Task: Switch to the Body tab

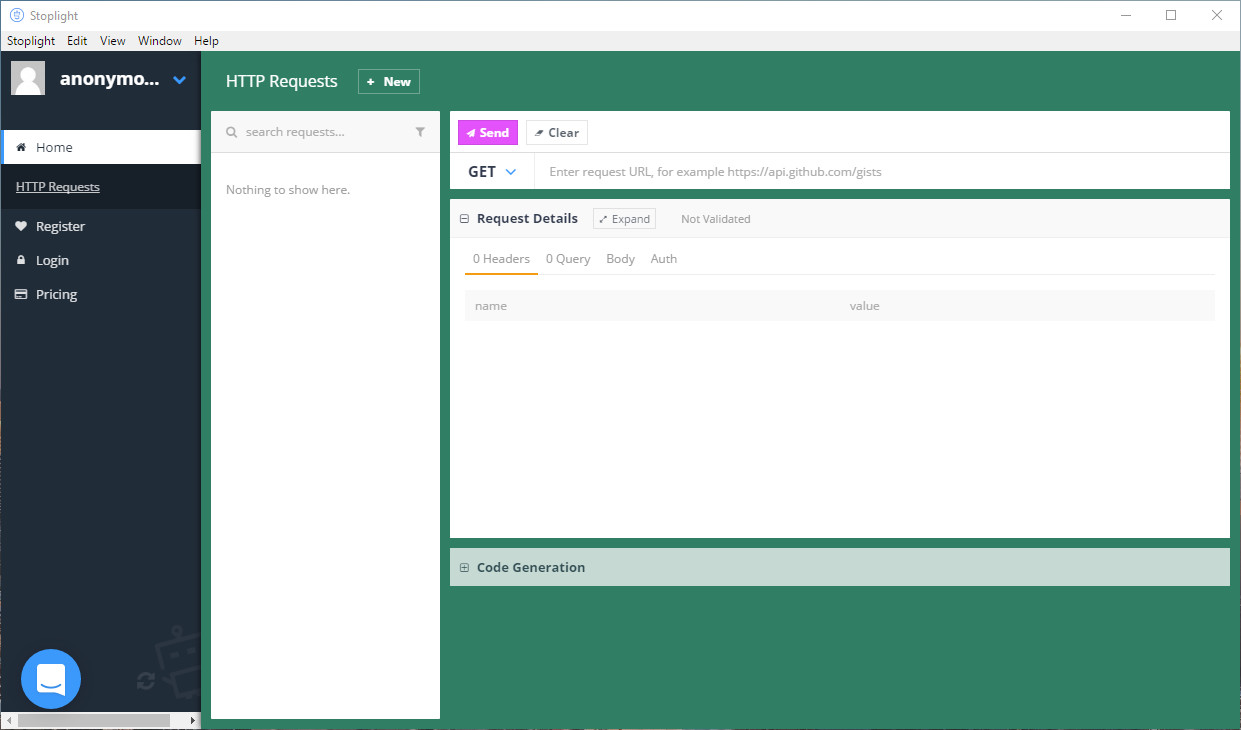Action: 621,259
